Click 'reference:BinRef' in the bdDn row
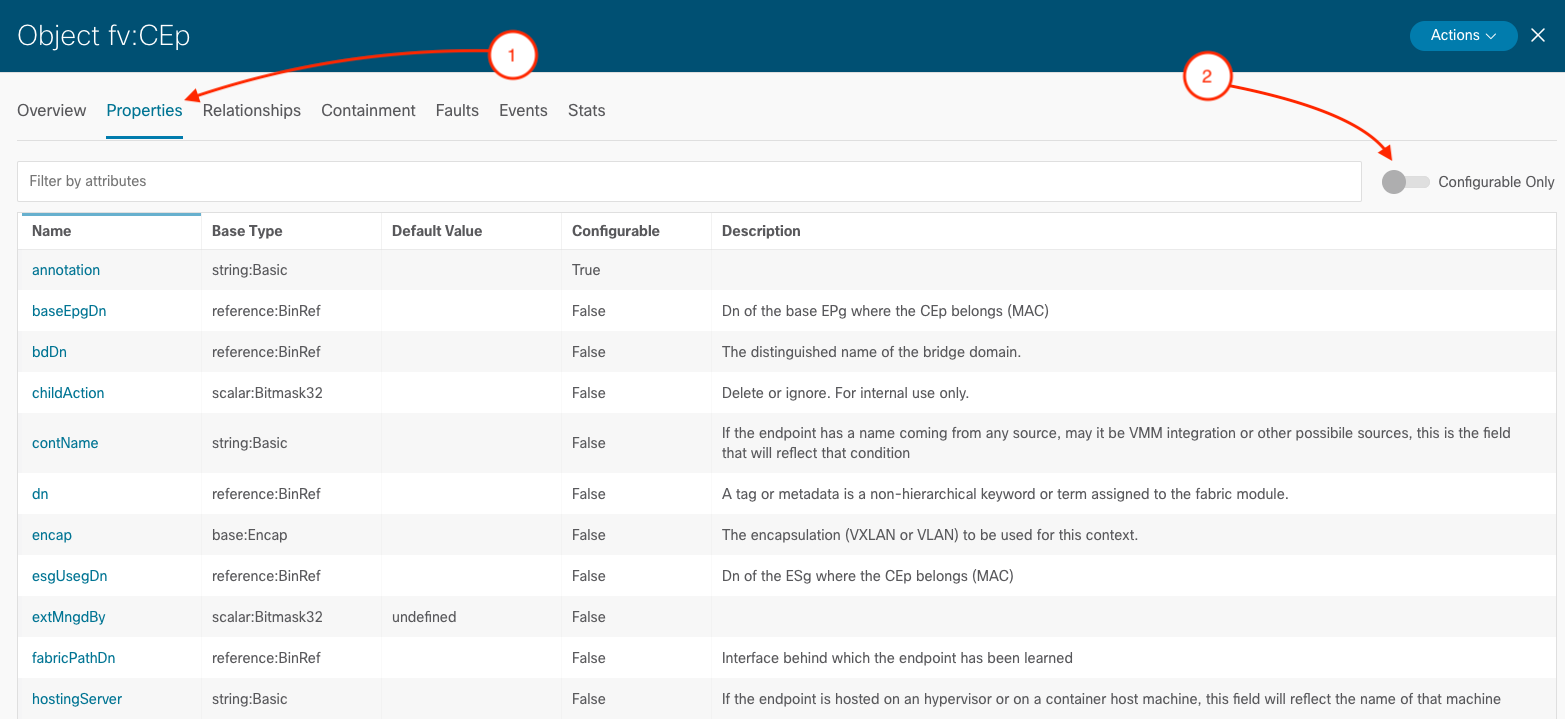Image resolution: width=1565 pixels, height=719 pixels. point(266,352)
